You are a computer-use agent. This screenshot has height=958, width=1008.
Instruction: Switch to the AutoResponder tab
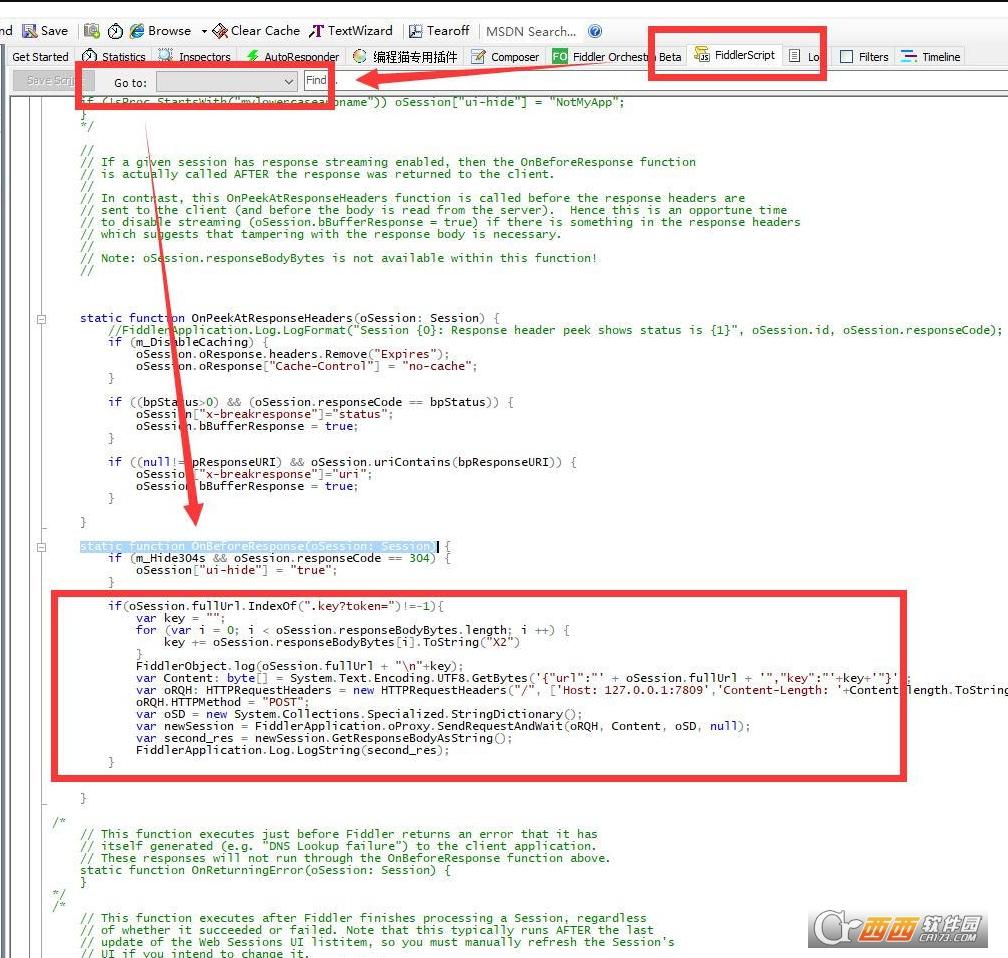coord(293,57)
